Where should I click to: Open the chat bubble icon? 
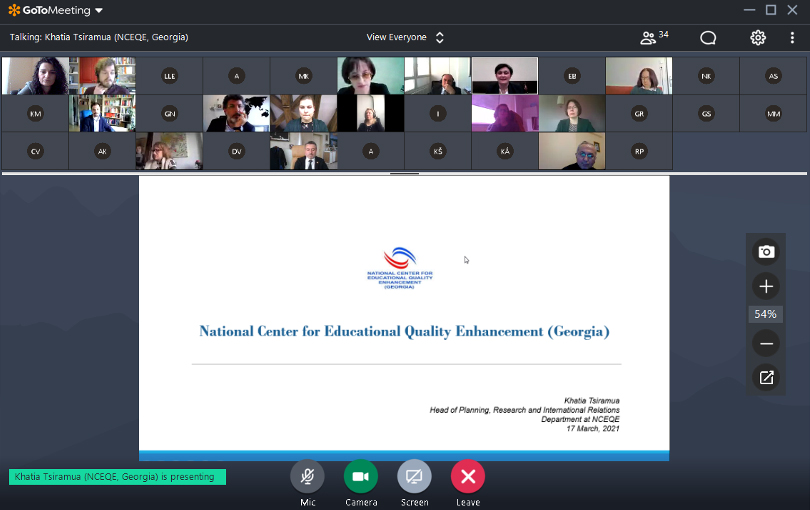(x=708, y=38)
